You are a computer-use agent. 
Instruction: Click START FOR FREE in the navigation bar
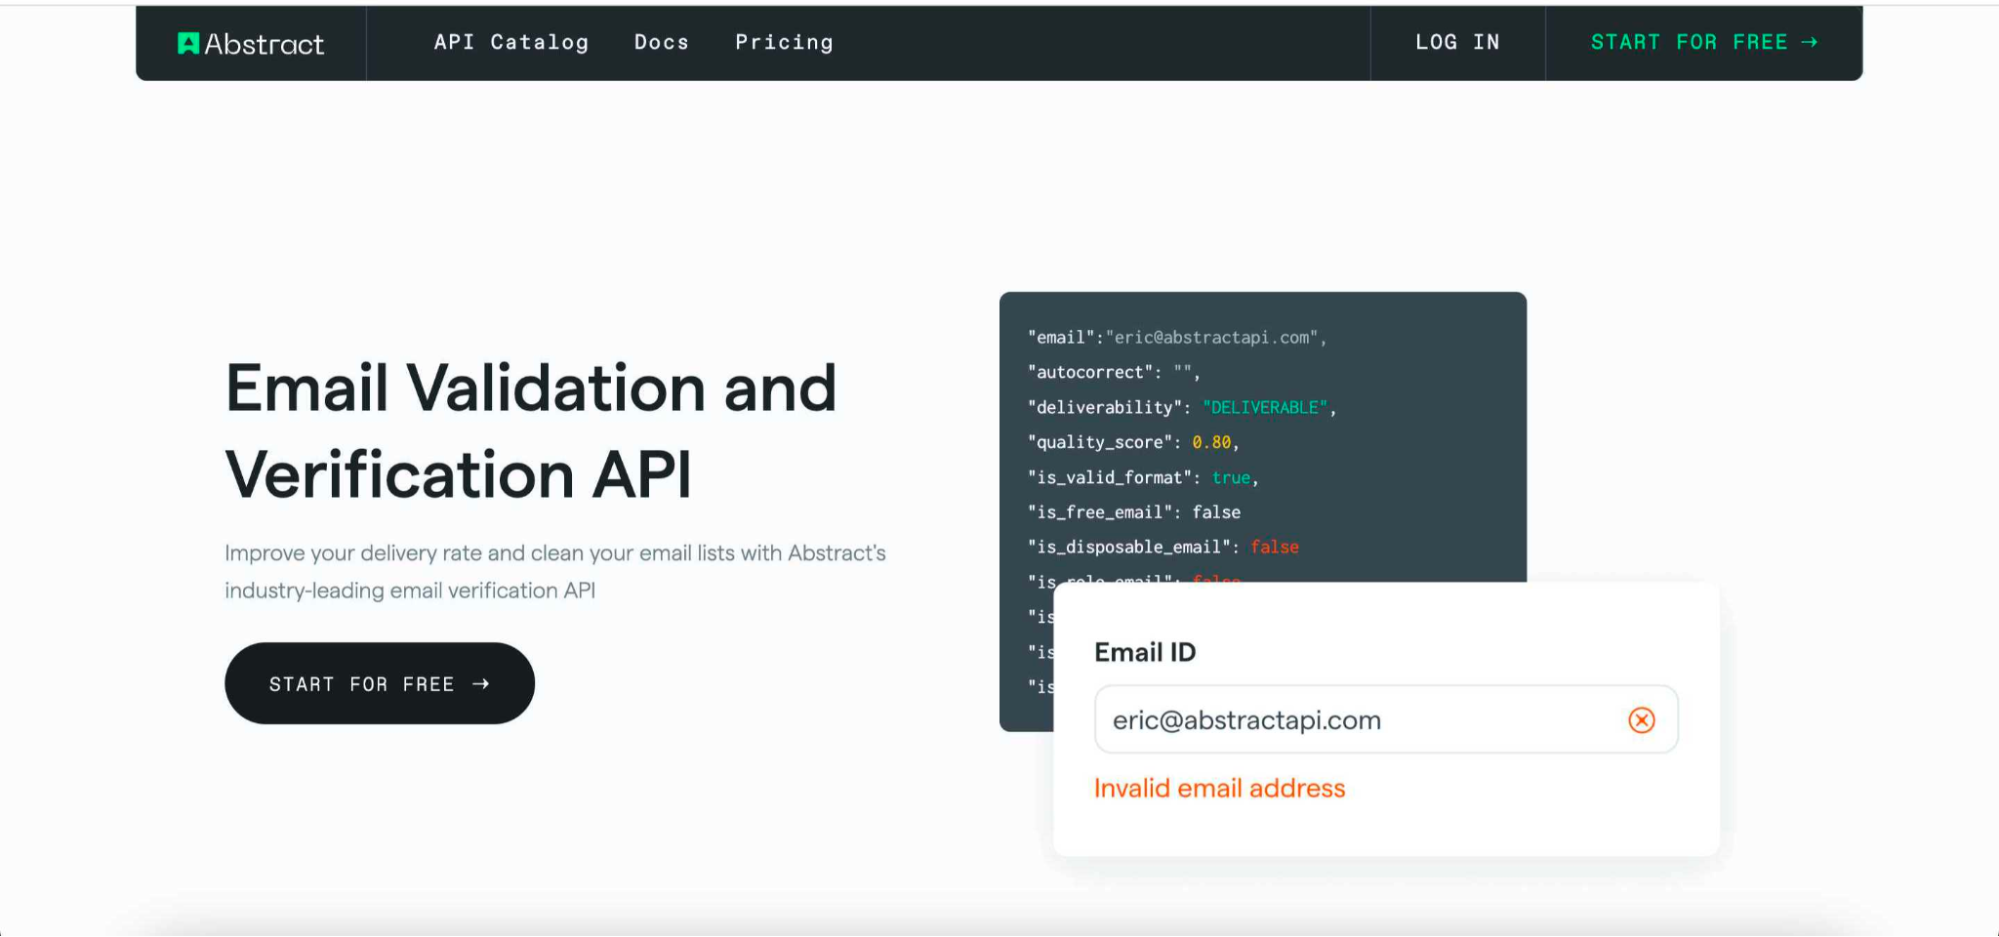coord(1704,42)
